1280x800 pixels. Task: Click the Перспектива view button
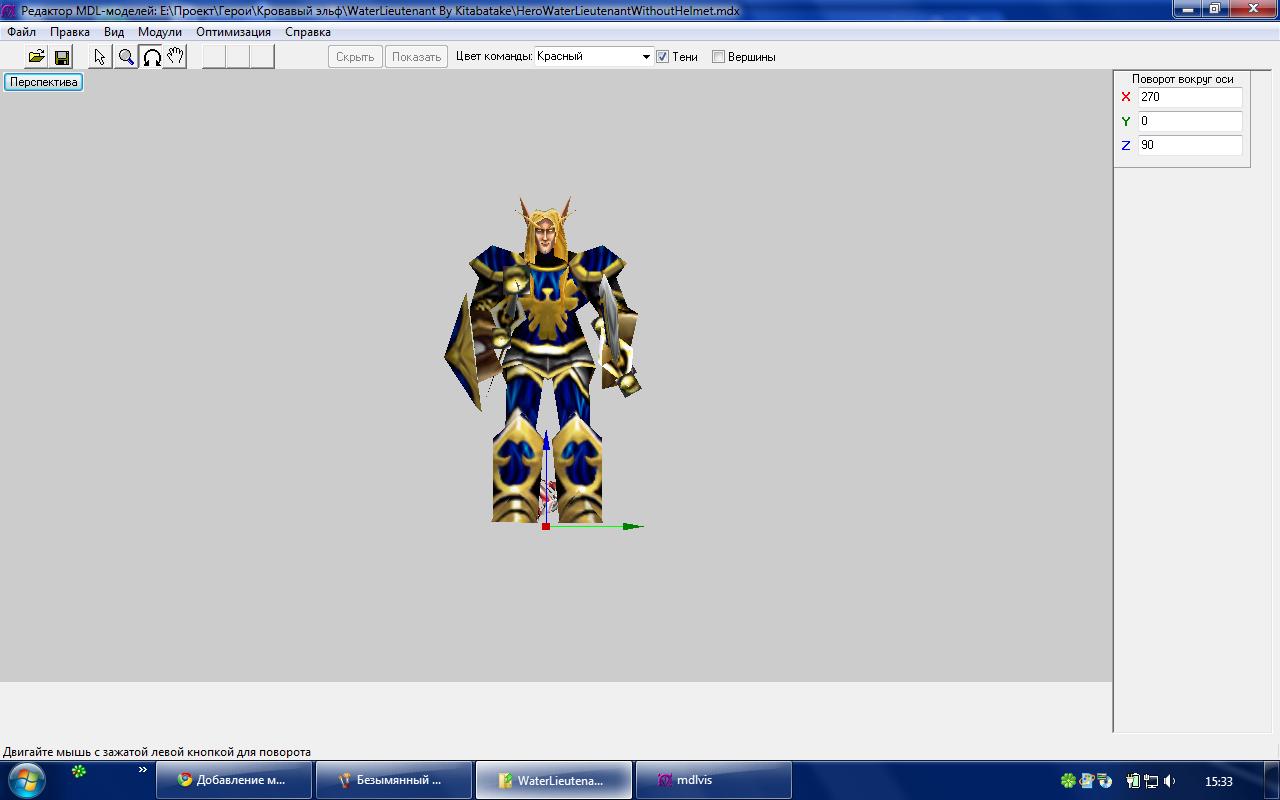coord(44,82)
